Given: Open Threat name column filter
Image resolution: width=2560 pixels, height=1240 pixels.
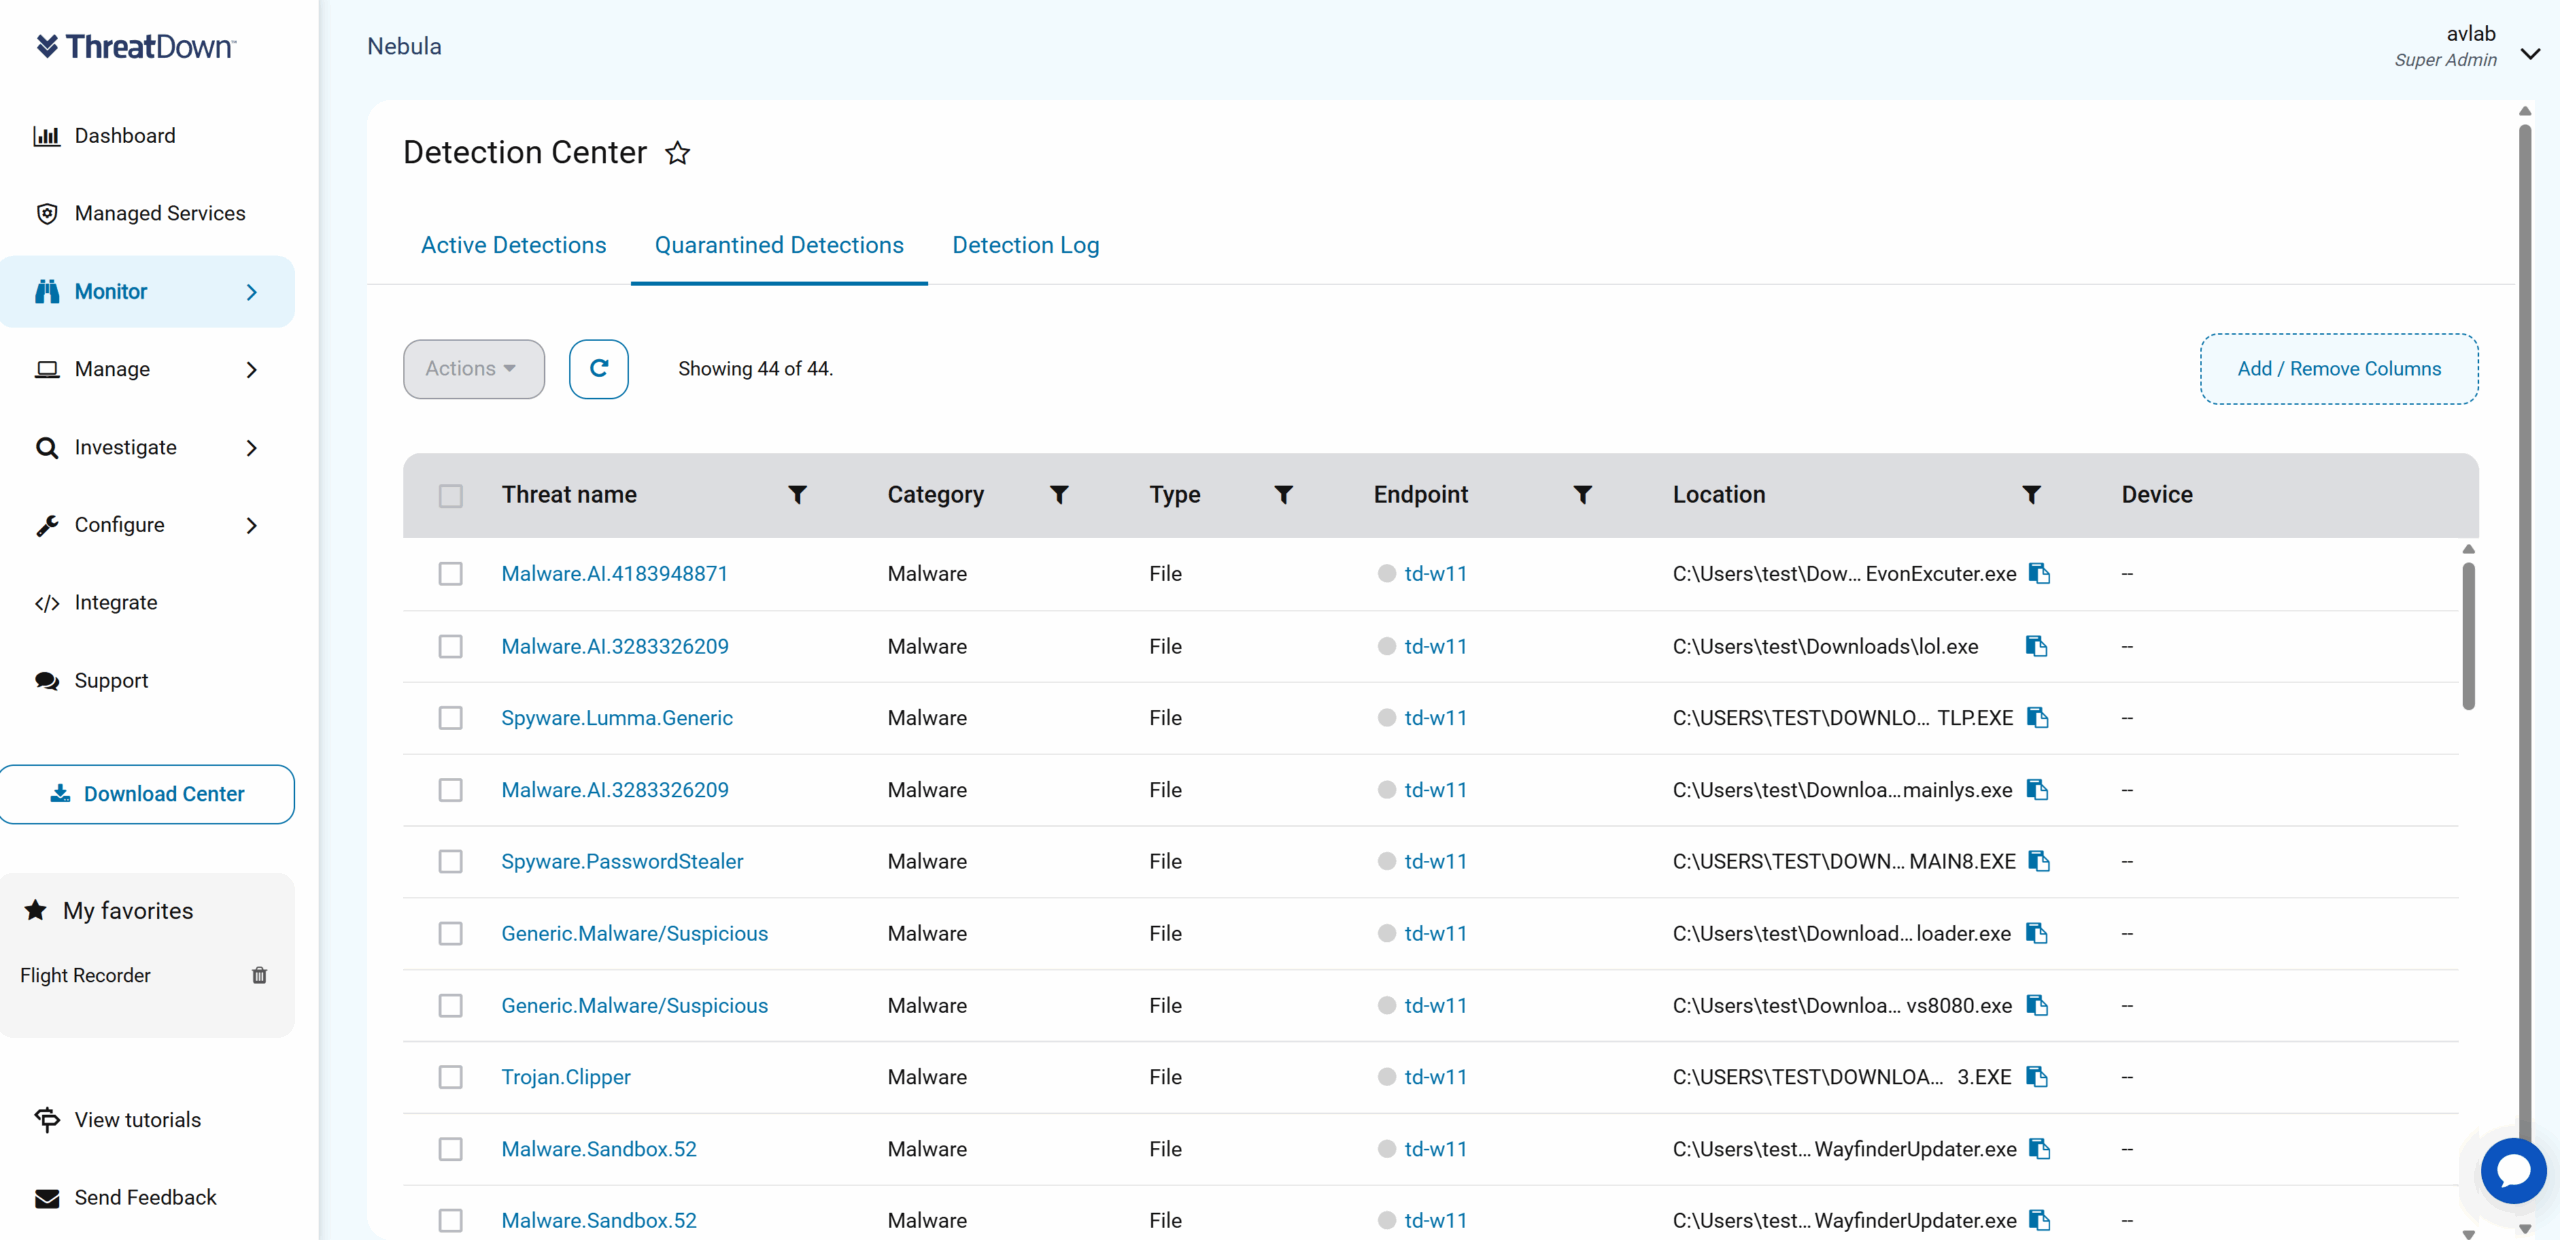Looking at the screenshot, I should click(x=797, y=495).
